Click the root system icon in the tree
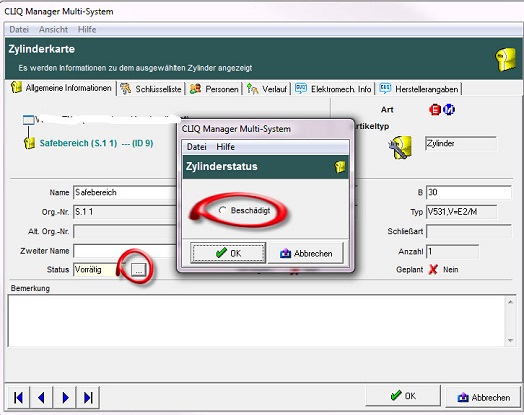 (x=28, y=120)
